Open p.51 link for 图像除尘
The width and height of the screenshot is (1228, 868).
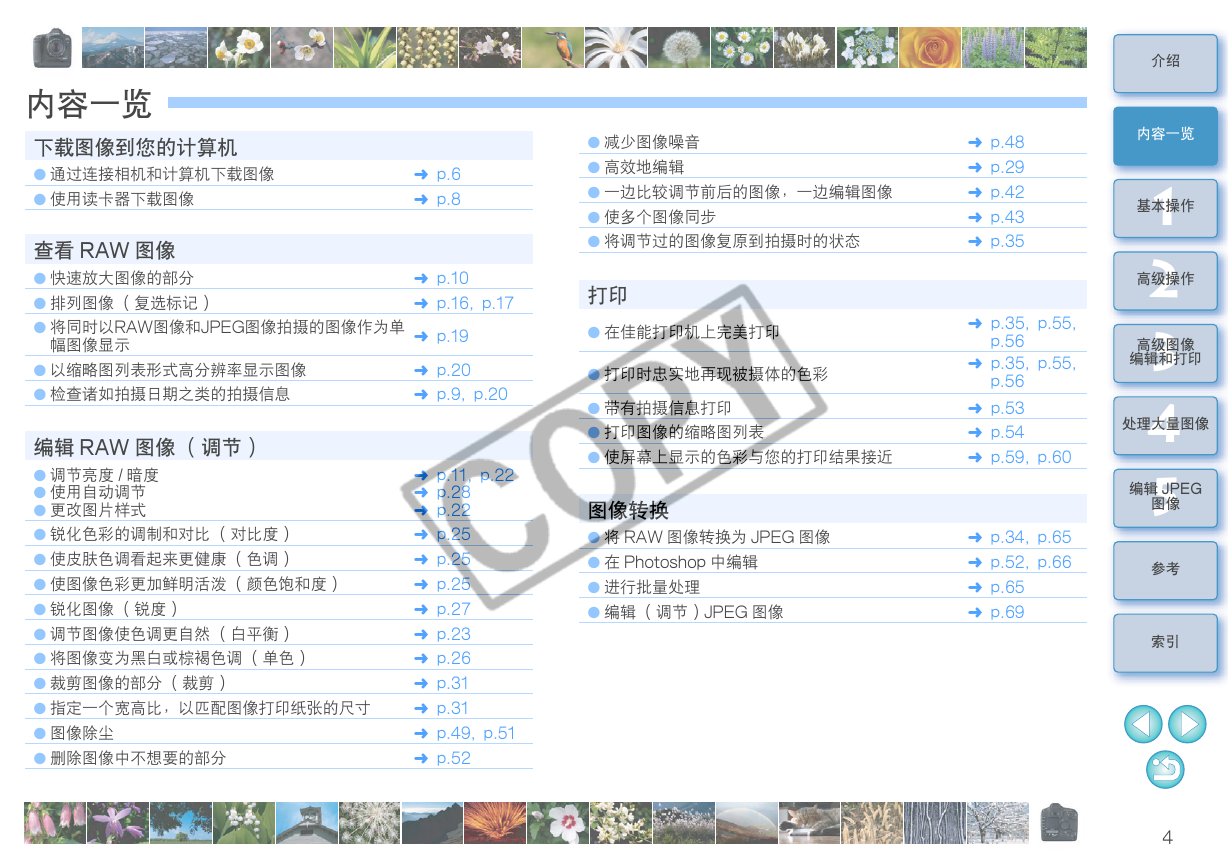click(499, 733)
